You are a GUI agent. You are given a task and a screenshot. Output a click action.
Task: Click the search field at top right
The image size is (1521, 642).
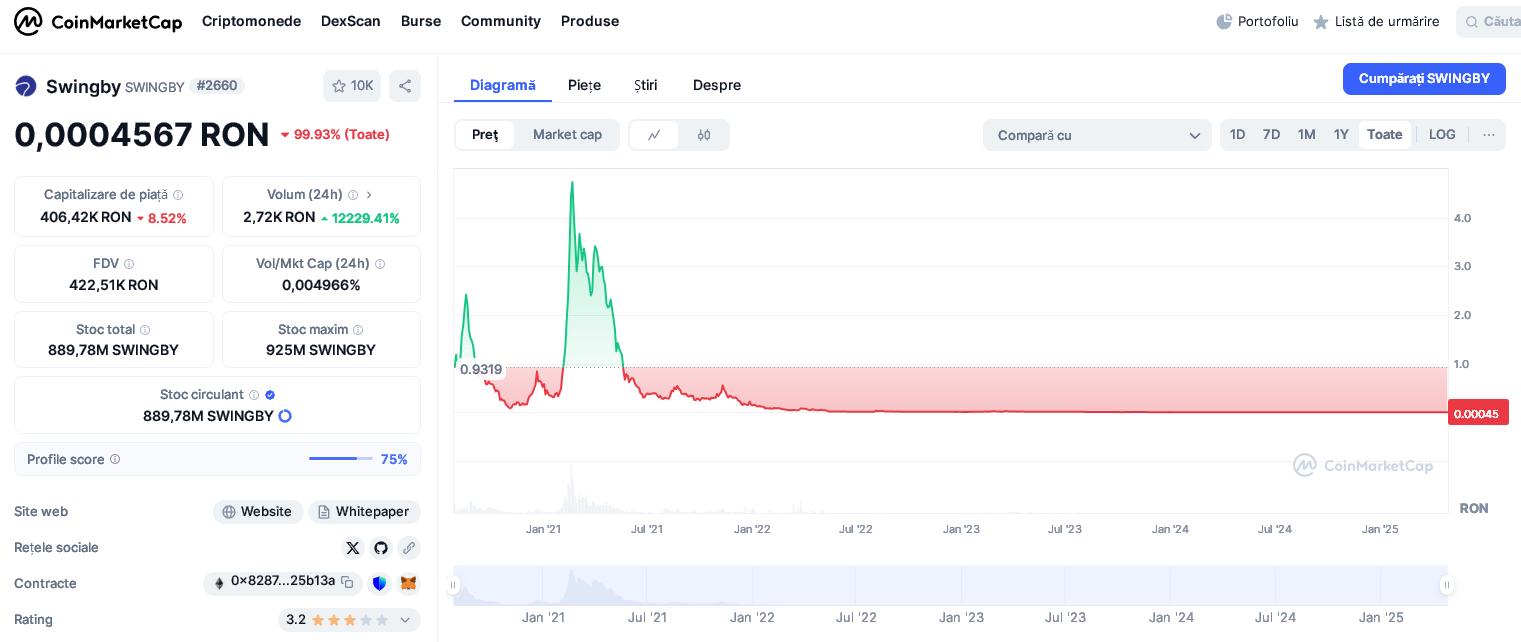(1490, 21)
